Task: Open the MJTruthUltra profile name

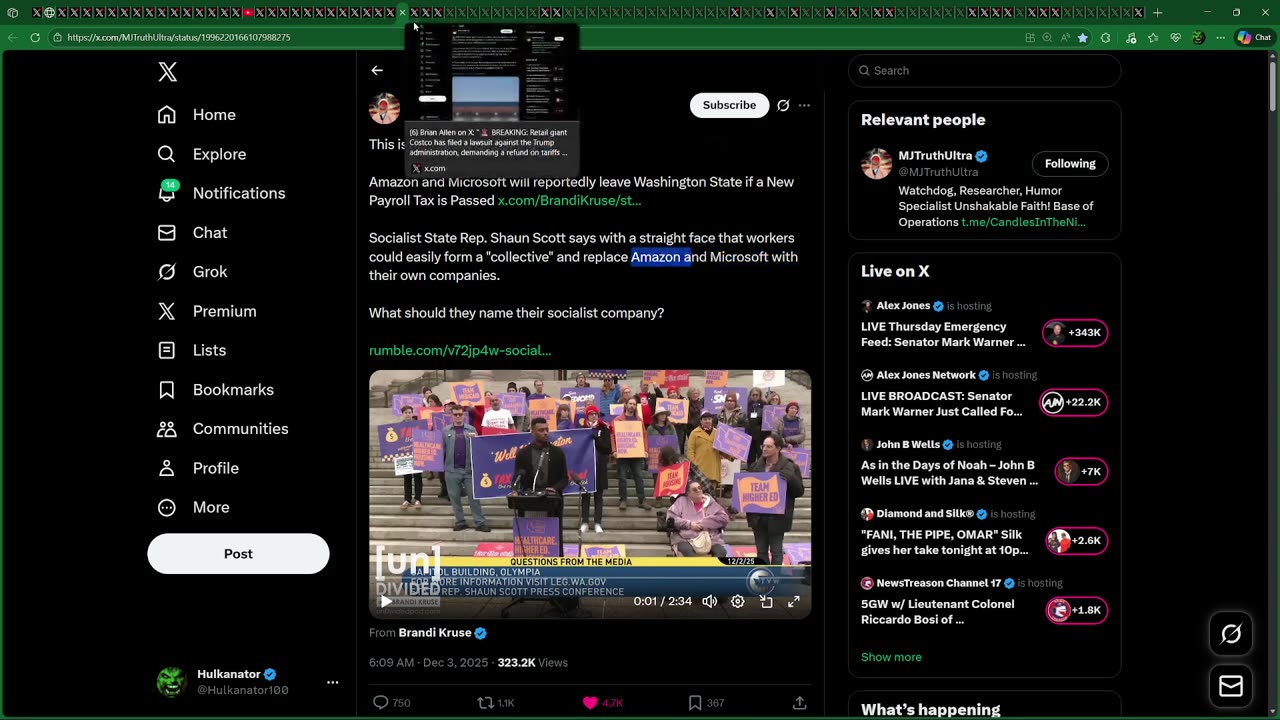Action: coord(935,156)
